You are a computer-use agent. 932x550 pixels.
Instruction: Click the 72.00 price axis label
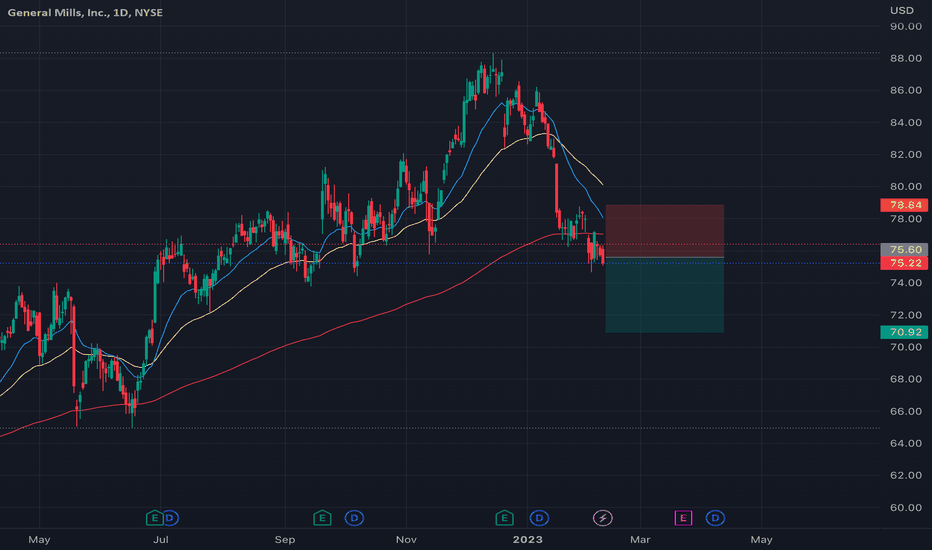click(x=906, y=315)
